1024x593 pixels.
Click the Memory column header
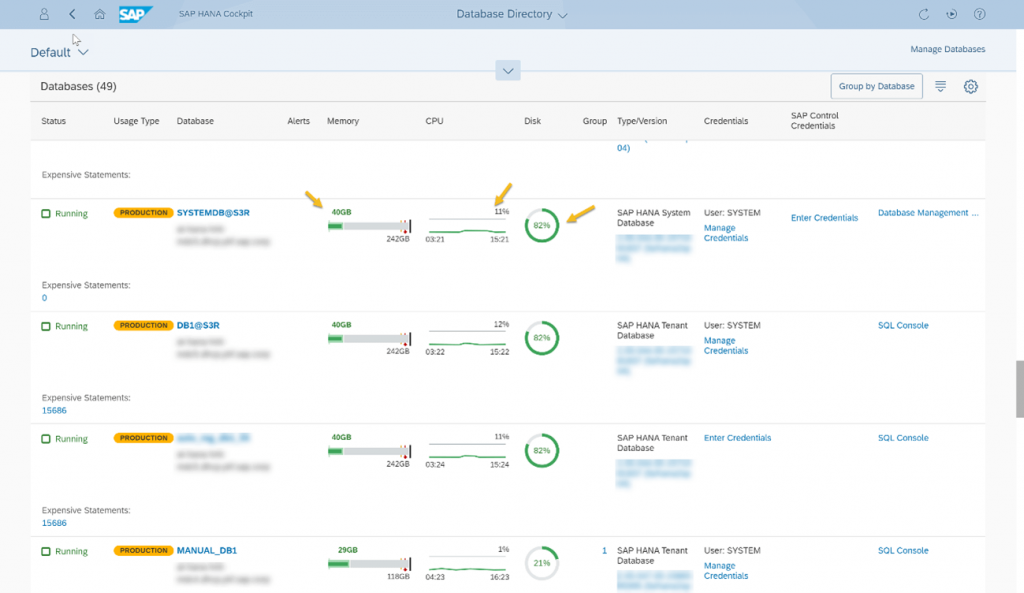coord(343,121)
